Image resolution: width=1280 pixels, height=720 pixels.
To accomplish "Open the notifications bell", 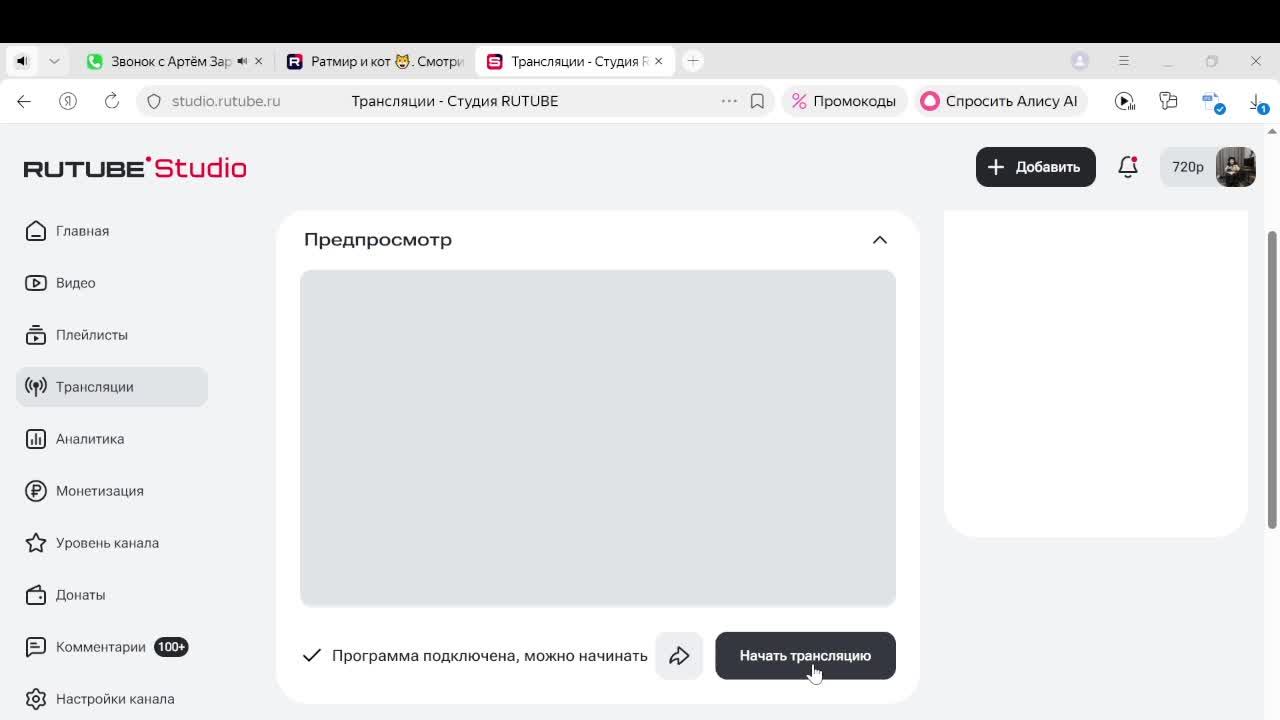I will point(1128,167).
